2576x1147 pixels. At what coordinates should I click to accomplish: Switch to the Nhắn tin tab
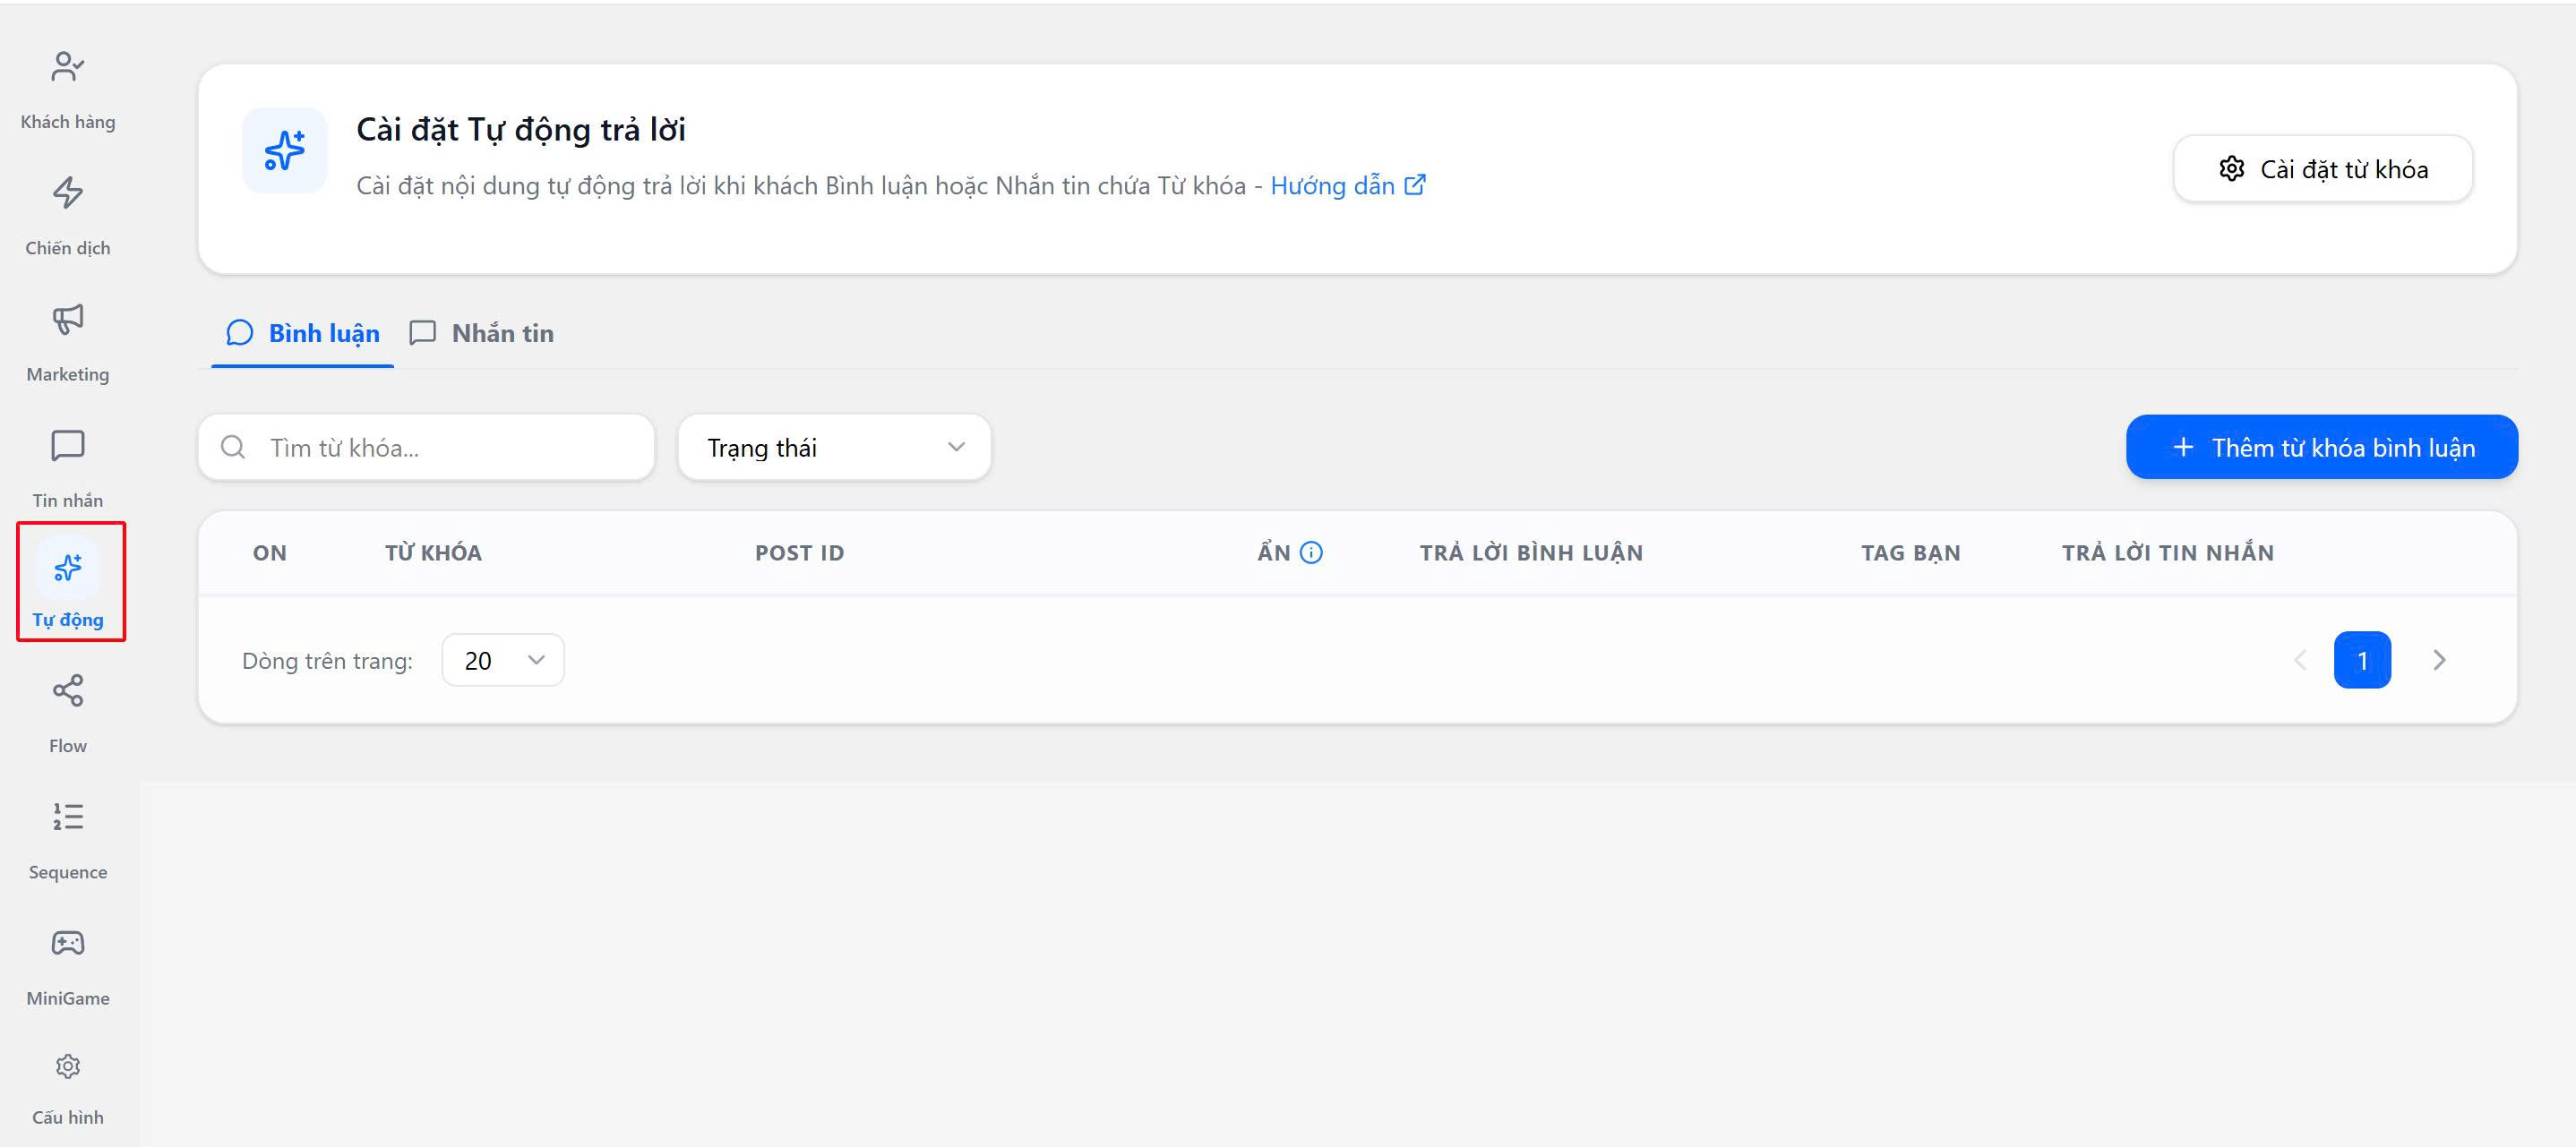pos(482,333)
